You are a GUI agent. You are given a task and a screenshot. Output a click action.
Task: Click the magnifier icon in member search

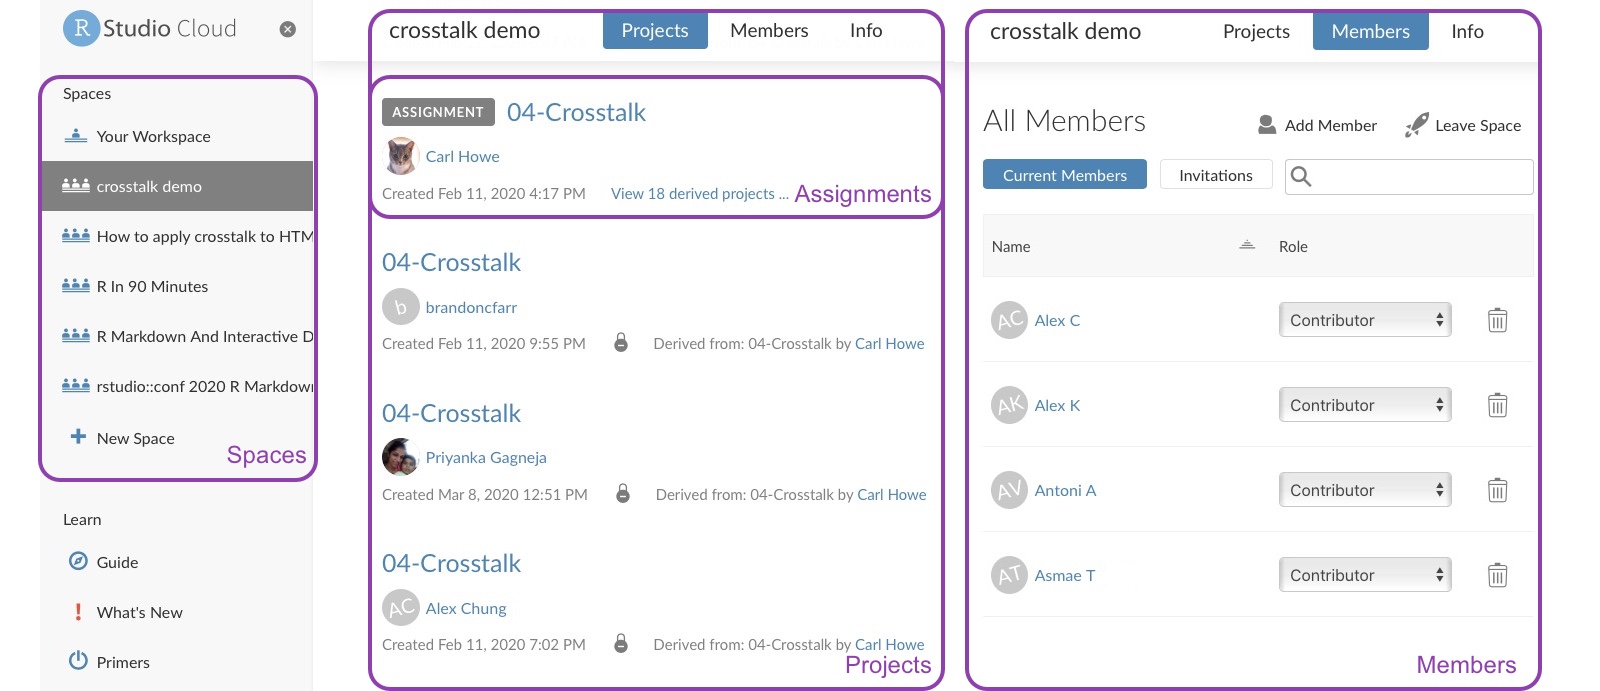[x=1301, y=177]
